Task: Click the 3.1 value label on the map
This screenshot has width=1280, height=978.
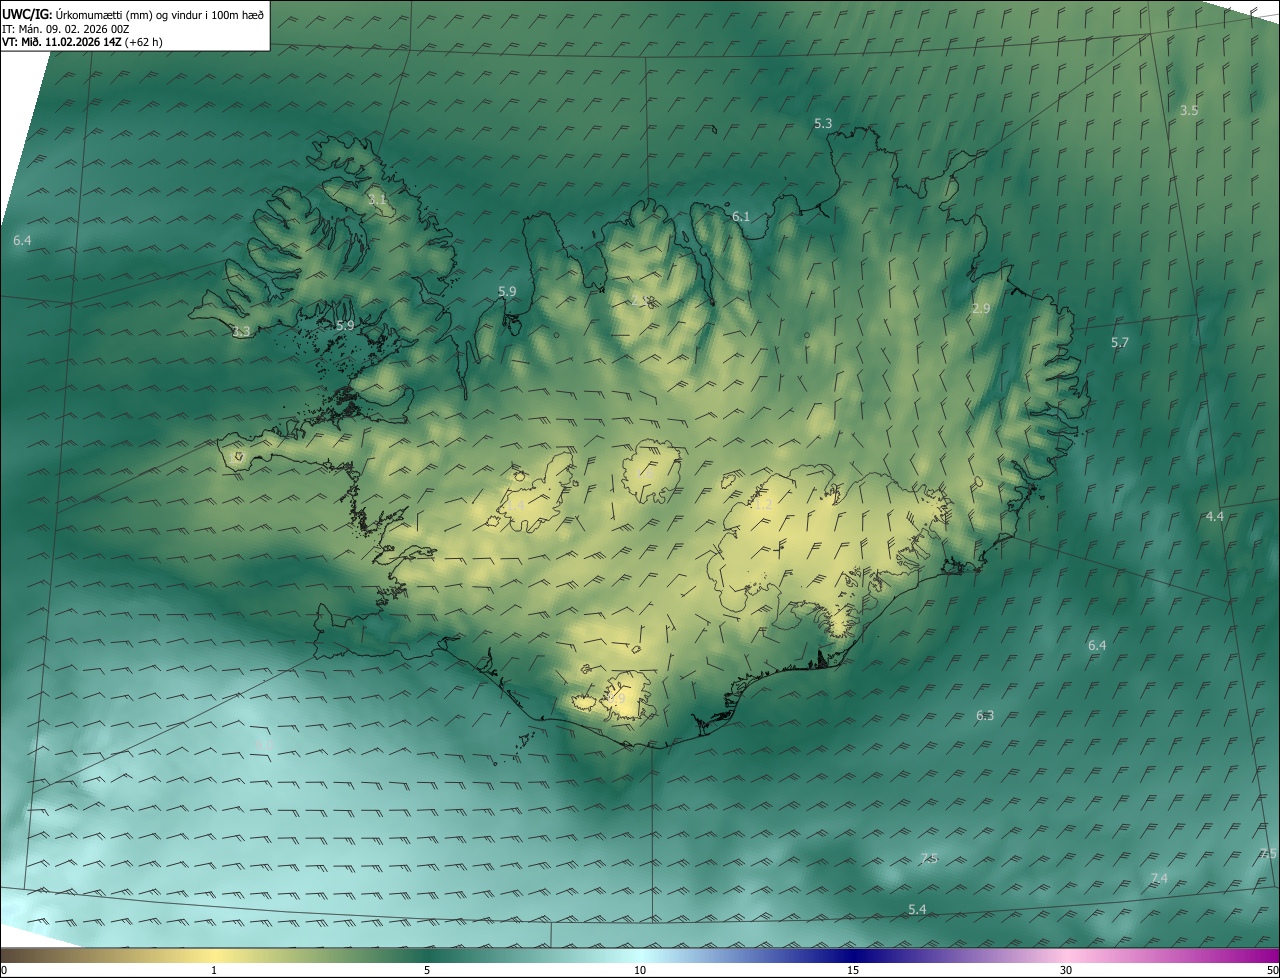Action: [377, 200]
